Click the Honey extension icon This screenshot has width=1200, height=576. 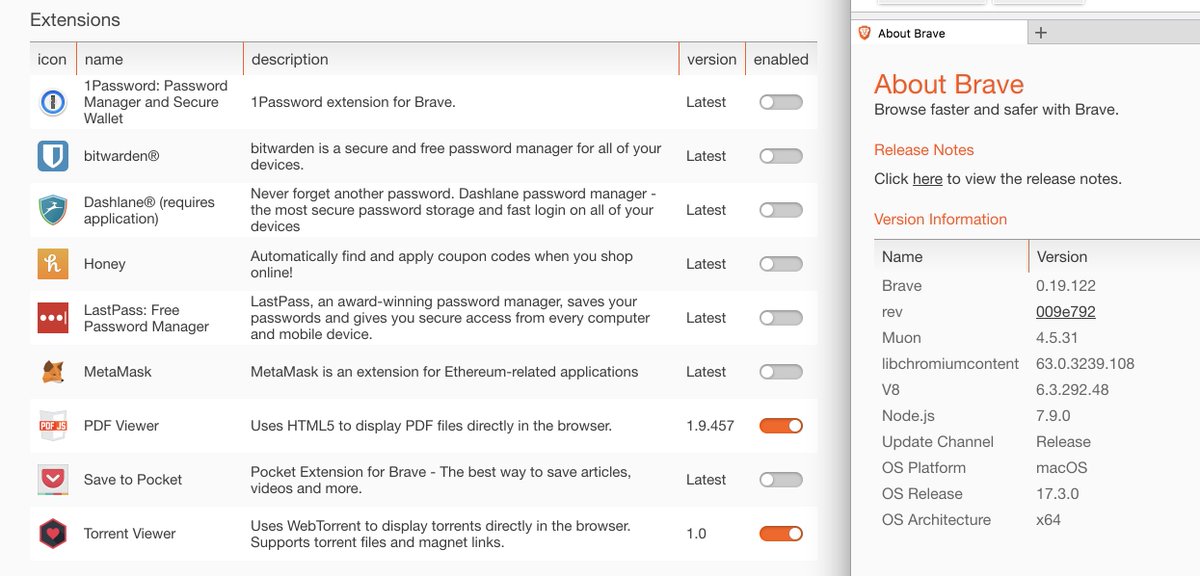click(52, 264)
